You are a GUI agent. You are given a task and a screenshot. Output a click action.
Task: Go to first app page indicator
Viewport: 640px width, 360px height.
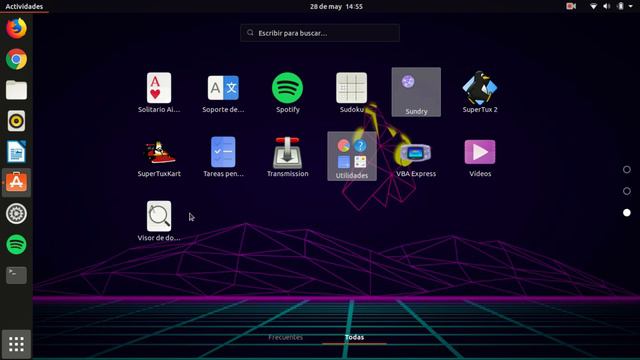pos(627,169)
